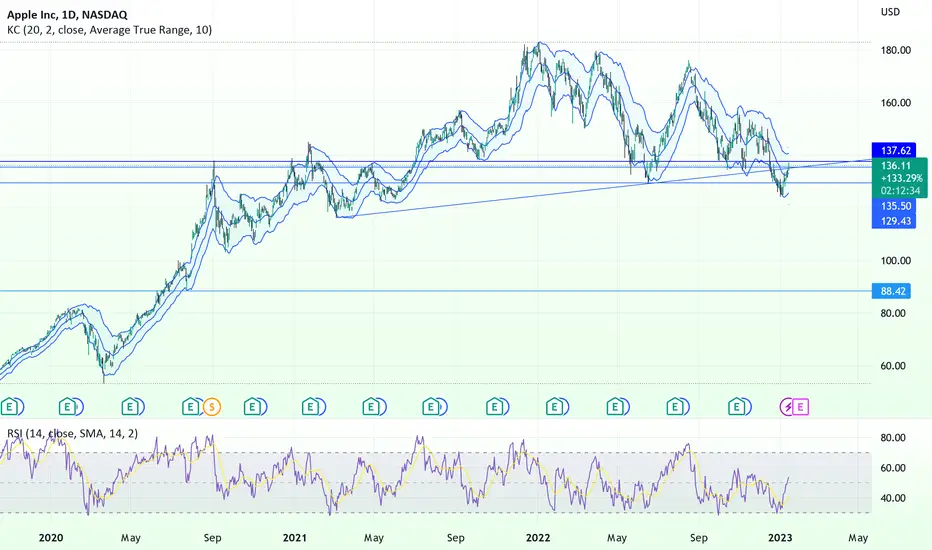This screenshot has height=550, width=932.
Task: Open the late July 2021 earnings marker
Action: click(432, 407)
